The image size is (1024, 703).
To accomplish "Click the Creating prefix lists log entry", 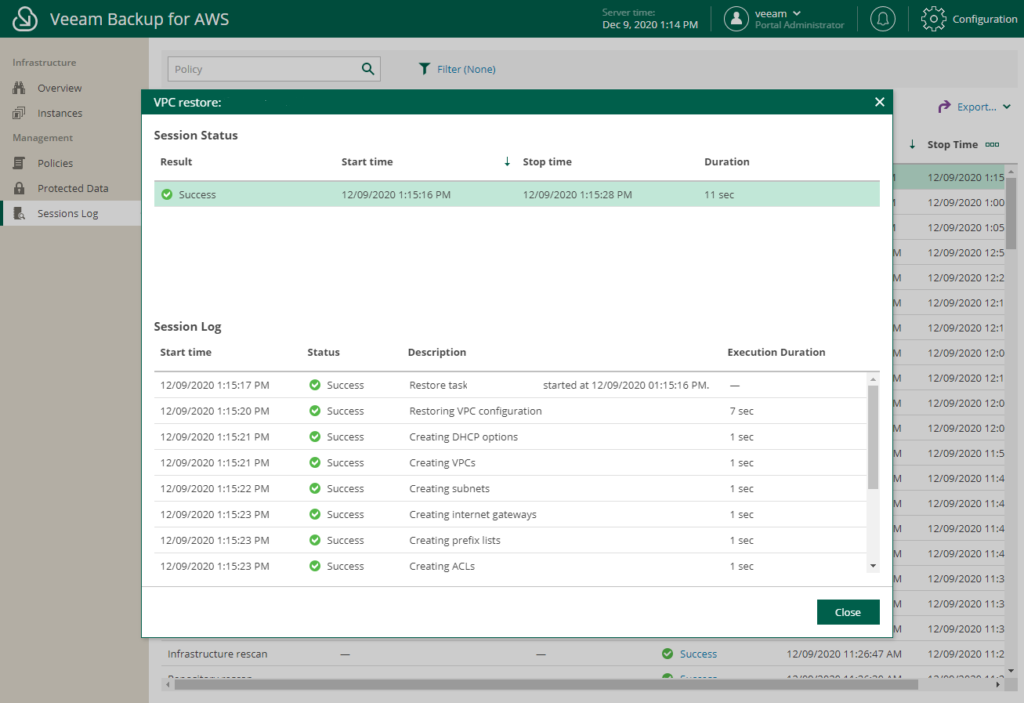I will [x=511, y=540].
